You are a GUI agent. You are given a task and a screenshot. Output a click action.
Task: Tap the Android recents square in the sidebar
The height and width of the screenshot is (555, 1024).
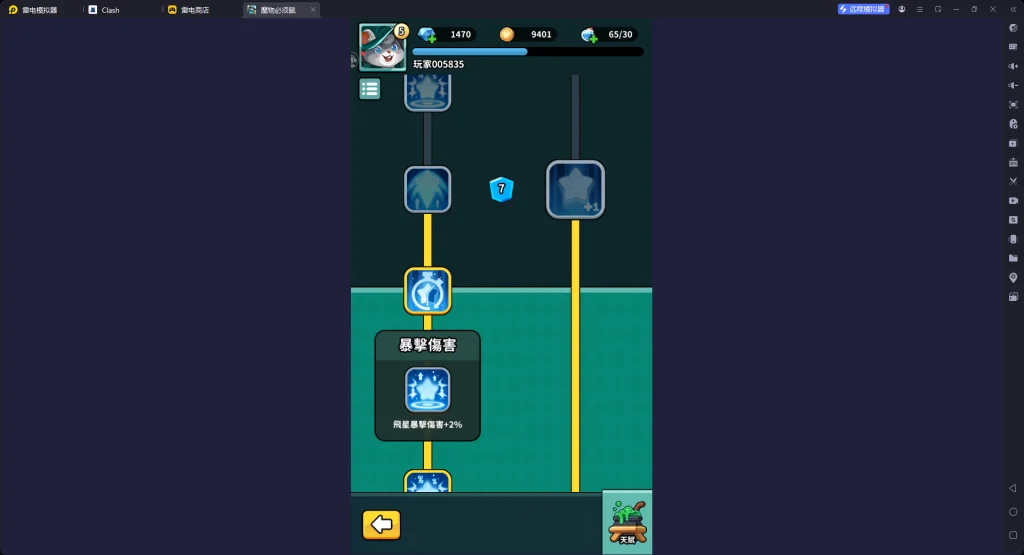click(1013, 535)
